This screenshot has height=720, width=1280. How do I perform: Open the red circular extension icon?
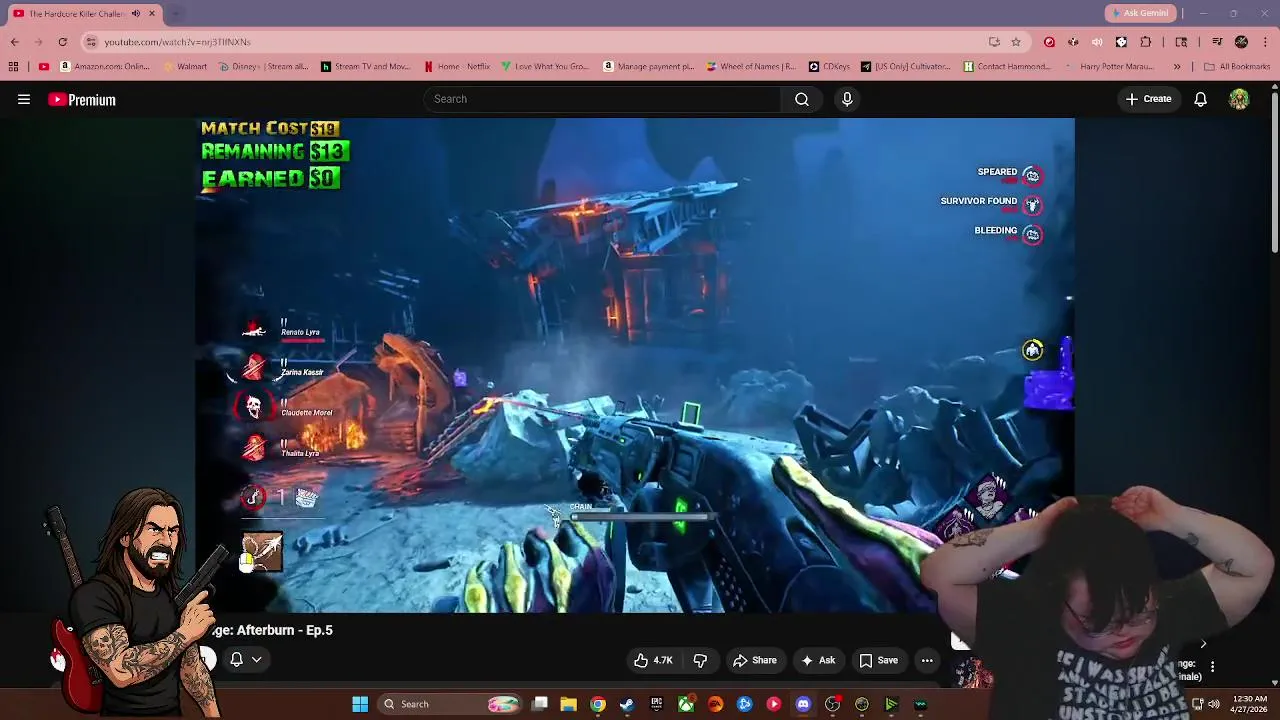point(1049,42)
